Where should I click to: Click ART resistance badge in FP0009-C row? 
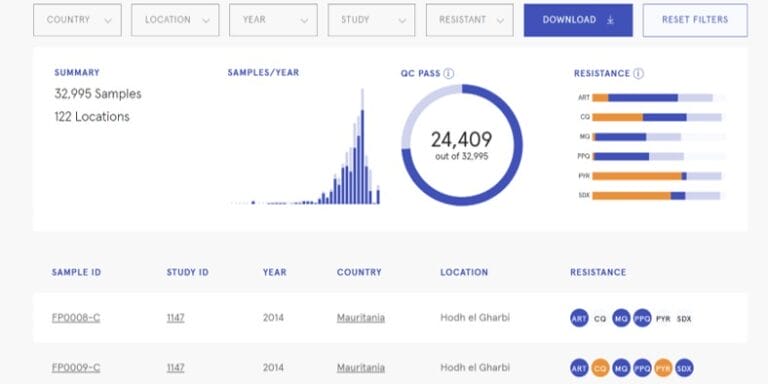click(579, 368)
